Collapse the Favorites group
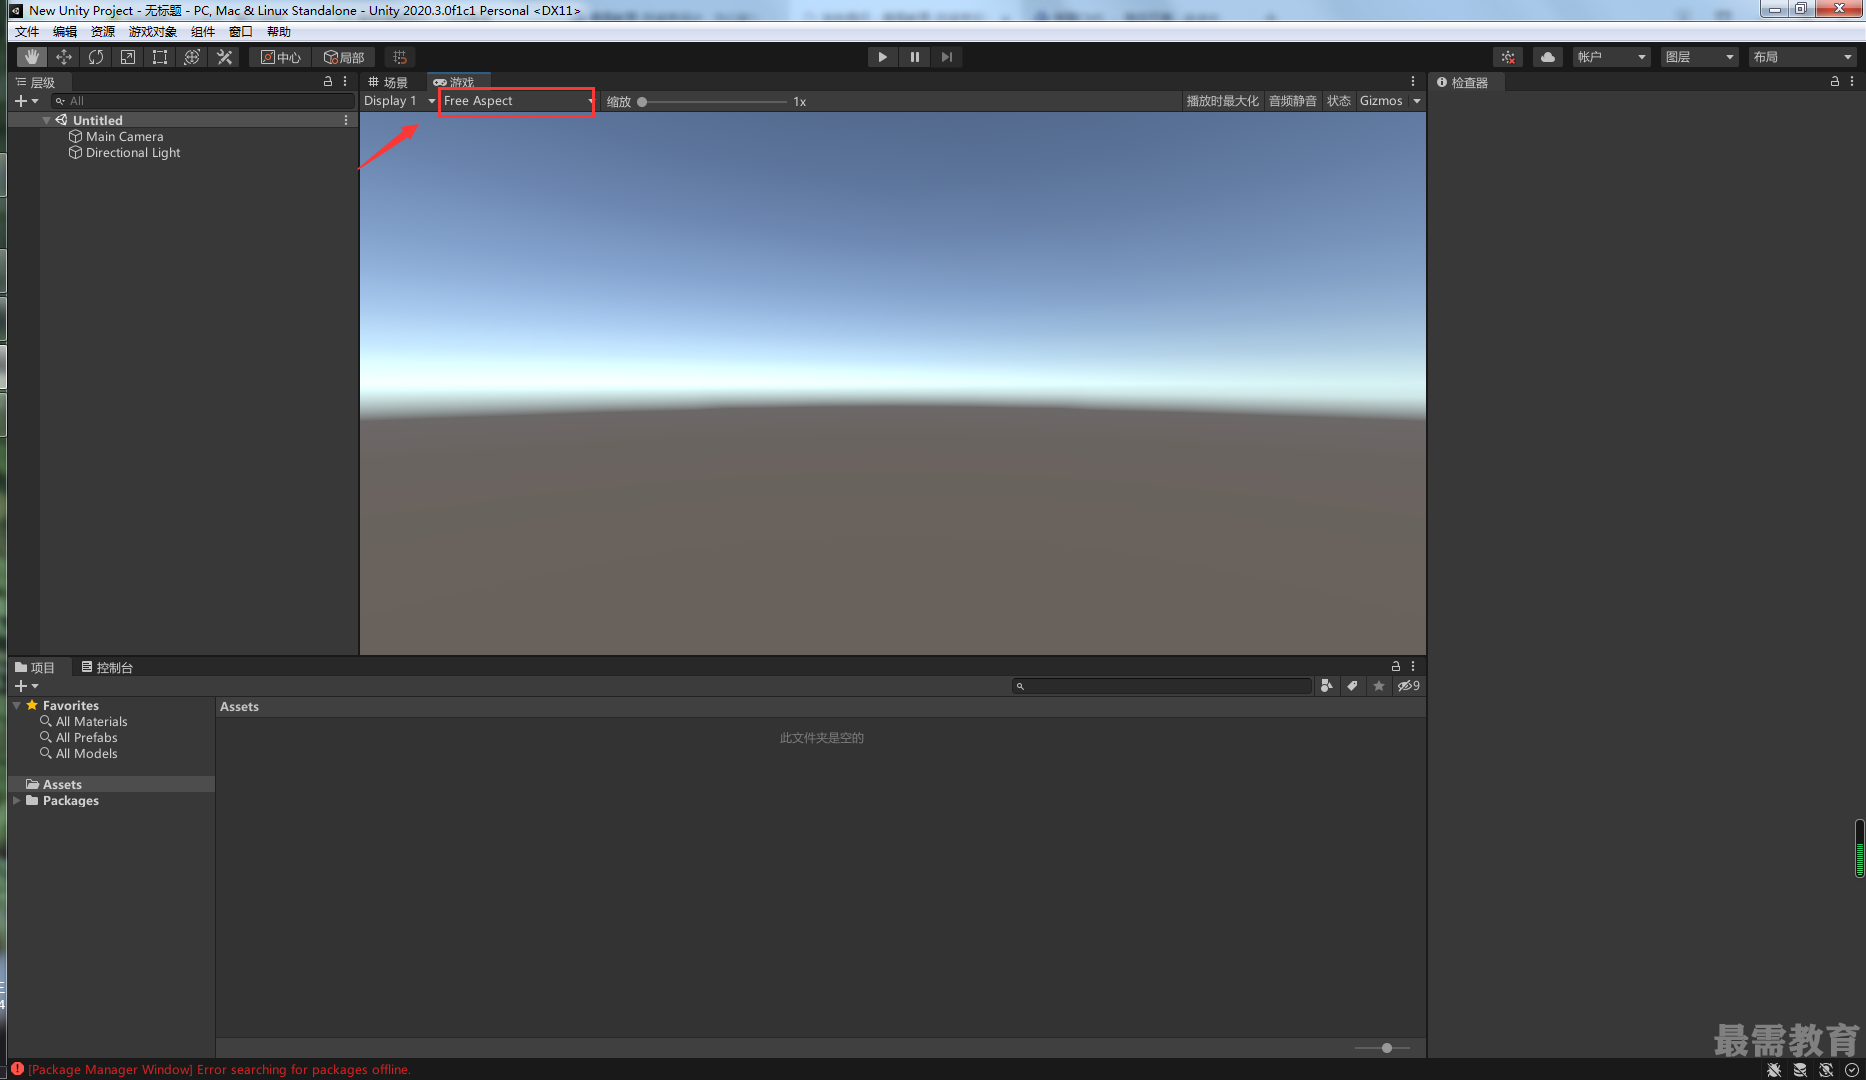The image size is (1866, 1080). tap(16, 705)
